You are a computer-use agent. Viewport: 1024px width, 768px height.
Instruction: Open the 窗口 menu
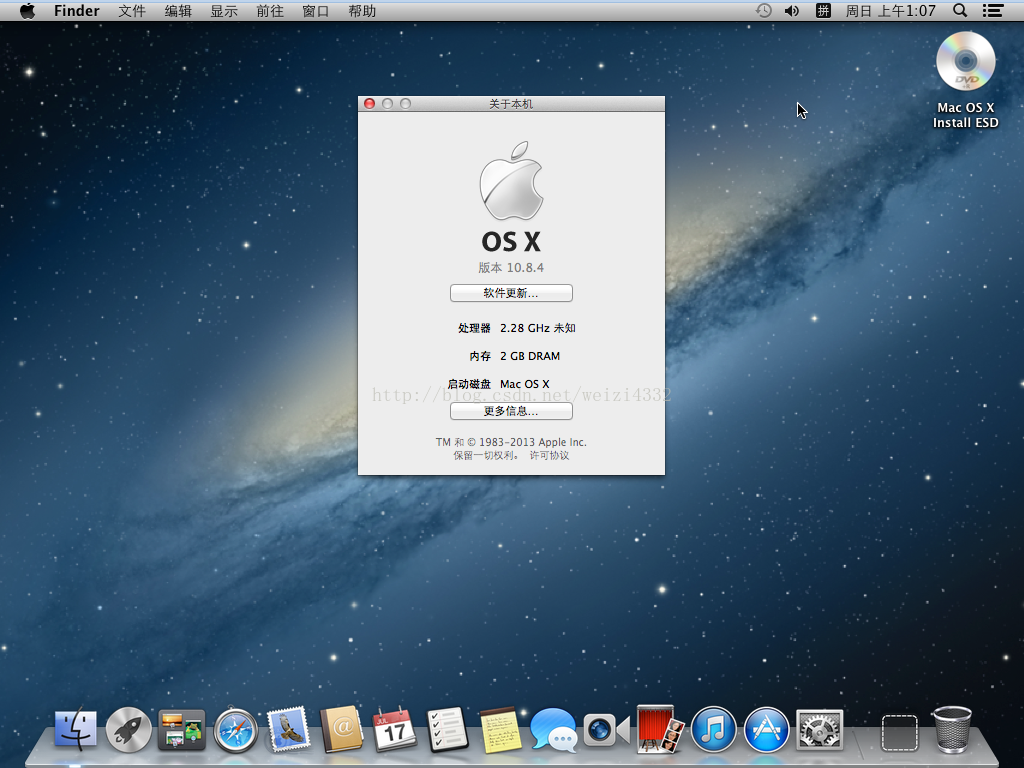click(x=315, y=11)
